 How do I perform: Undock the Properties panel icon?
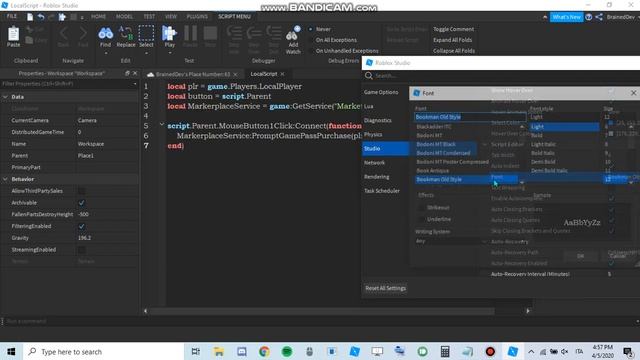pyautogui.click(x=127, y=73)
